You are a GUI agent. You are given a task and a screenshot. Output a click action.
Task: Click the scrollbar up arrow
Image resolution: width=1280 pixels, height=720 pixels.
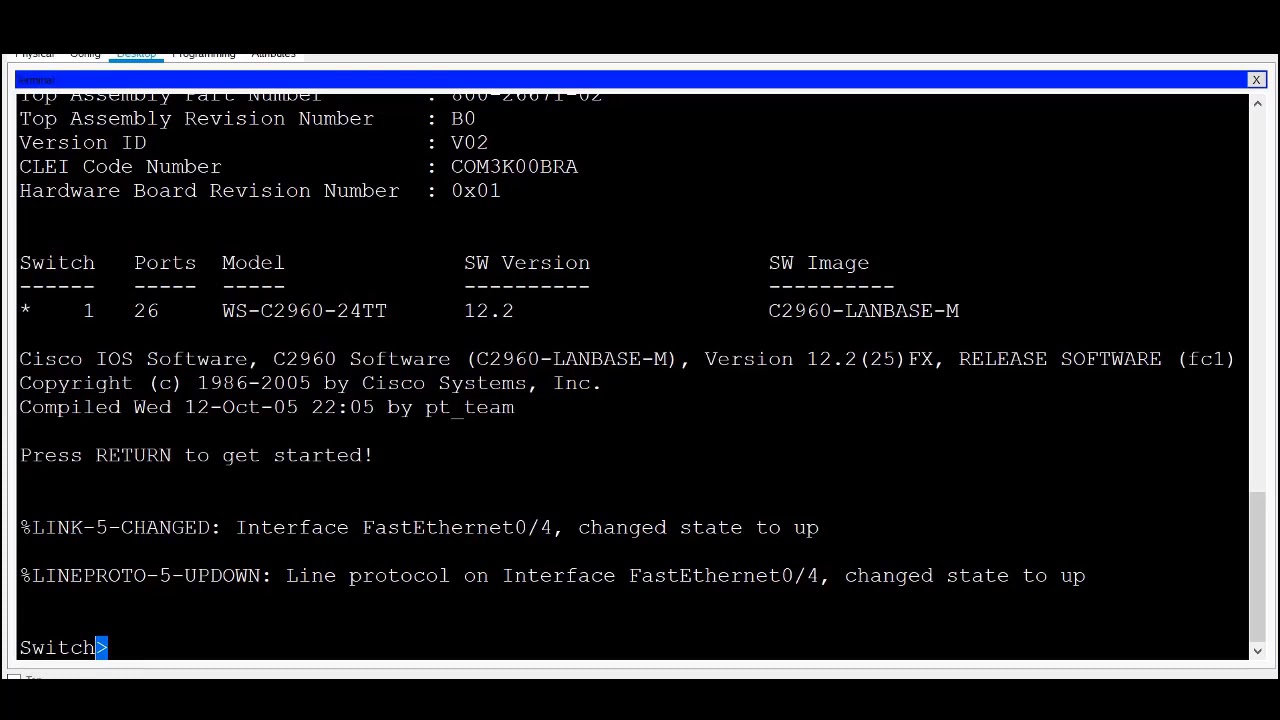click(x=1257, y=102)
